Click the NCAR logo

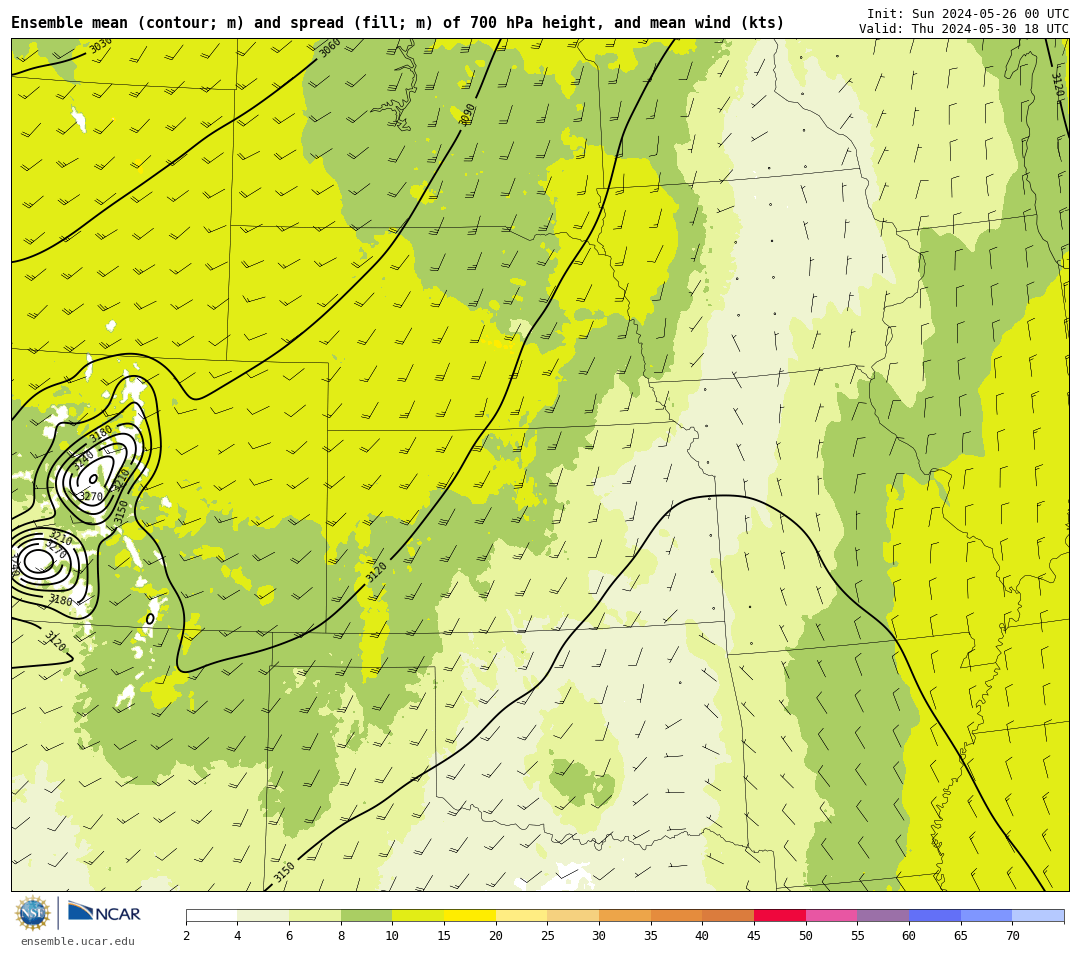tap(104, 913)
